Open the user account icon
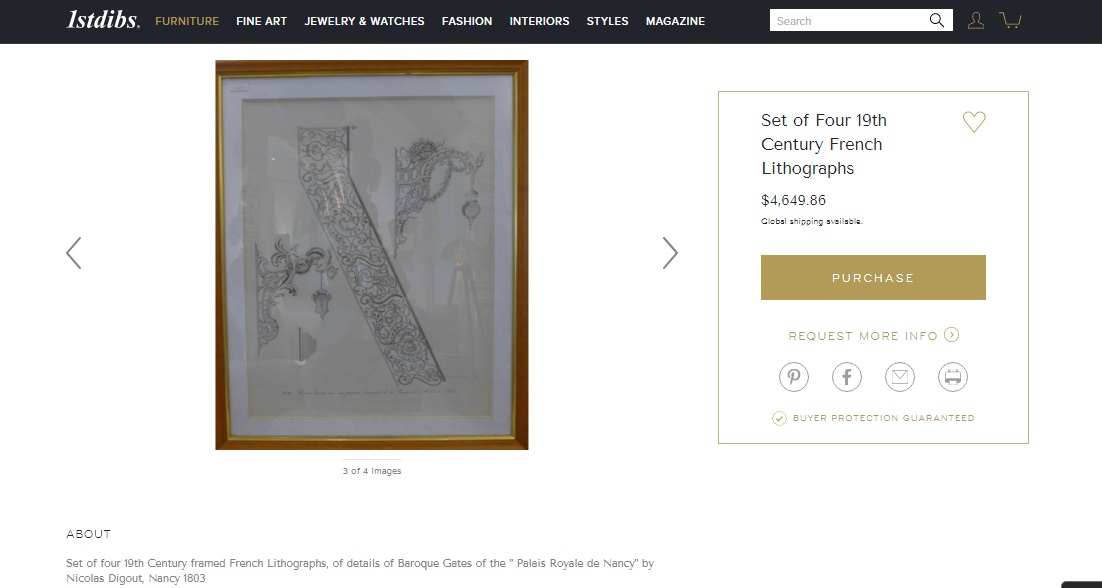Viewport: 1102px width, 588px height. pyautogui.click(x=975, y=20)
